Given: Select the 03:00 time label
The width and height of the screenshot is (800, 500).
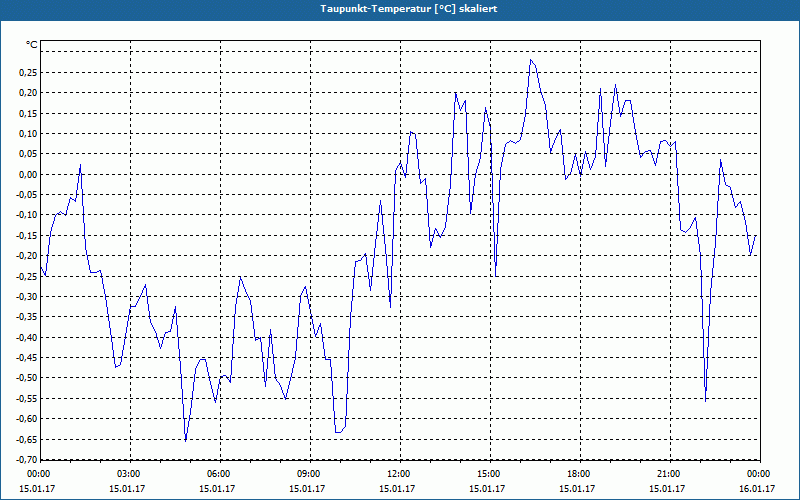Looking at the screenshot, I should click(129, 474).
